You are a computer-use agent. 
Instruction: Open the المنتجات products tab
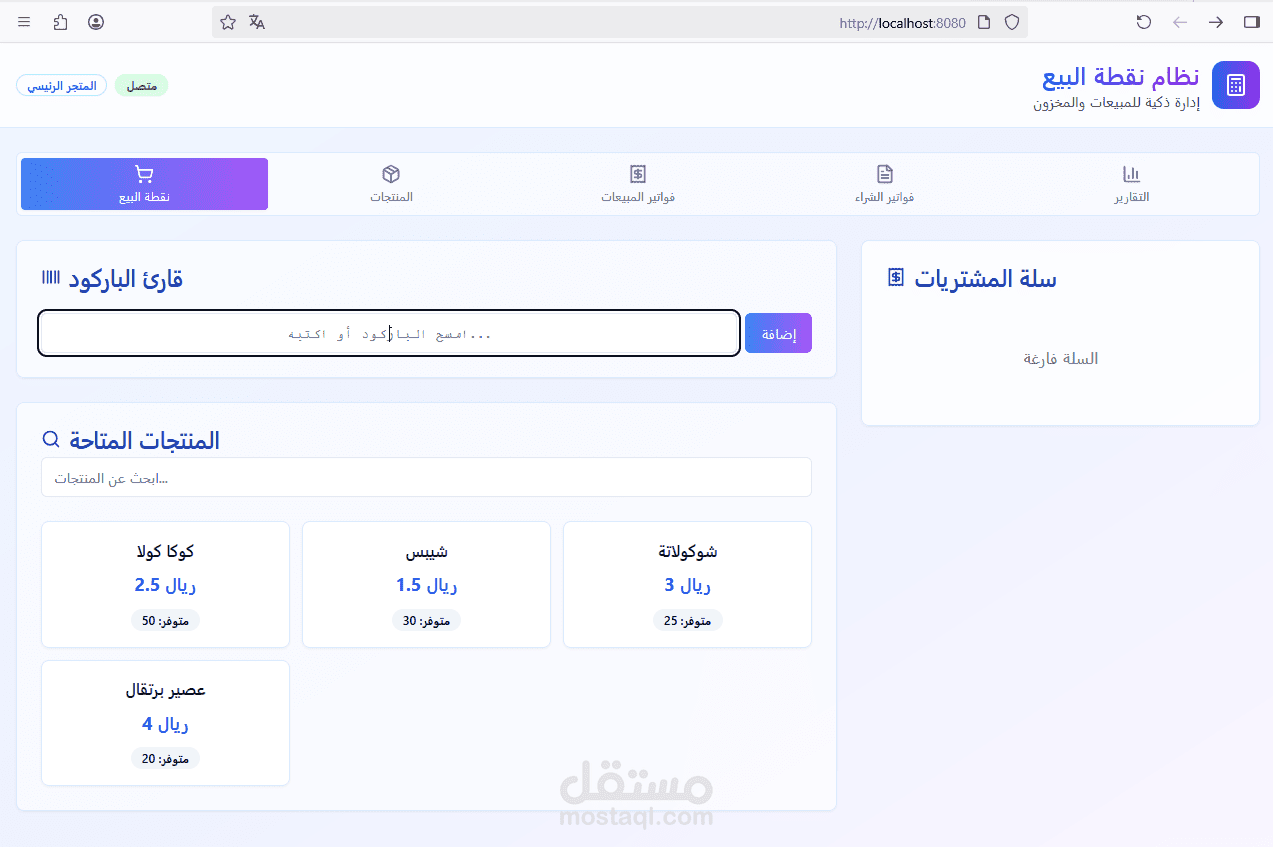point(391,184)
